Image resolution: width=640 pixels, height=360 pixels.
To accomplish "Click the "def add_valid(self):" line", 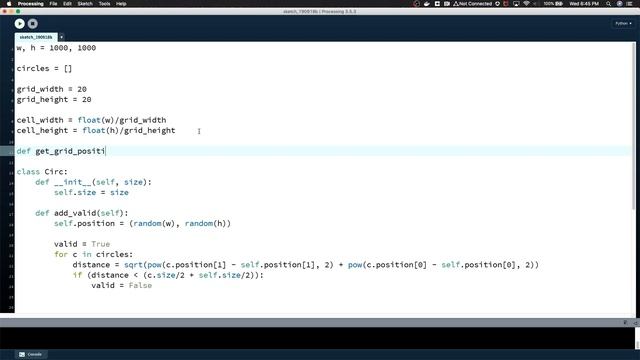I will tap(82, 213).
